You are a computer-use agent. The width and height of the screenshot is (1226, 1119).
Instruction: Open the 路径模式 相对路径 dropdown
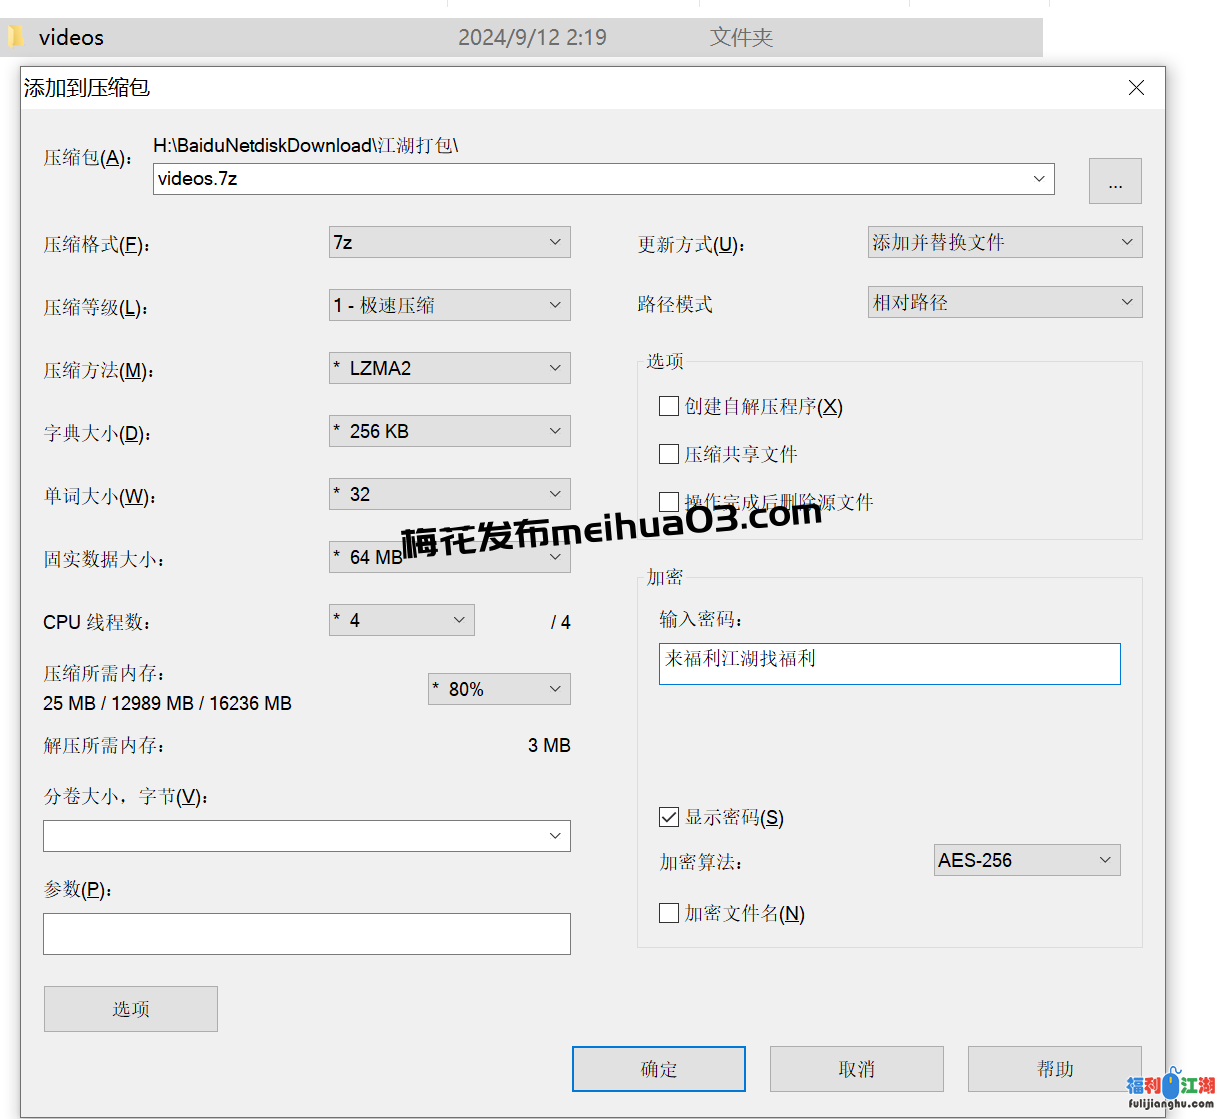tap(1005, 302)
